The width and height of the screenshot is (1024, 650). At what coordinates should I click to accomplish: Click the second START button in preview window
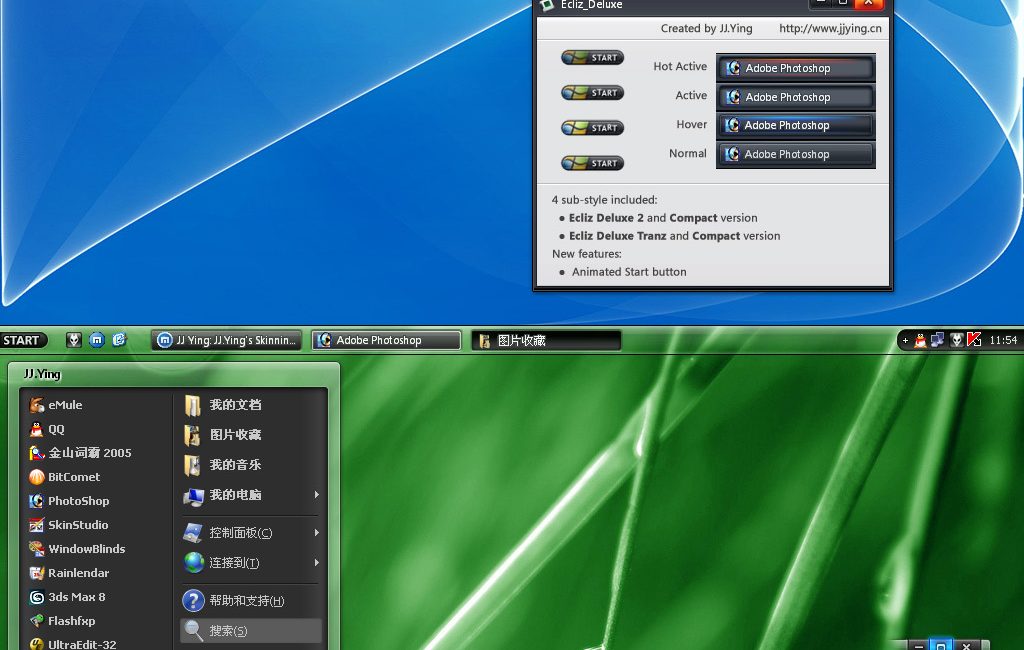click(592, 93)
